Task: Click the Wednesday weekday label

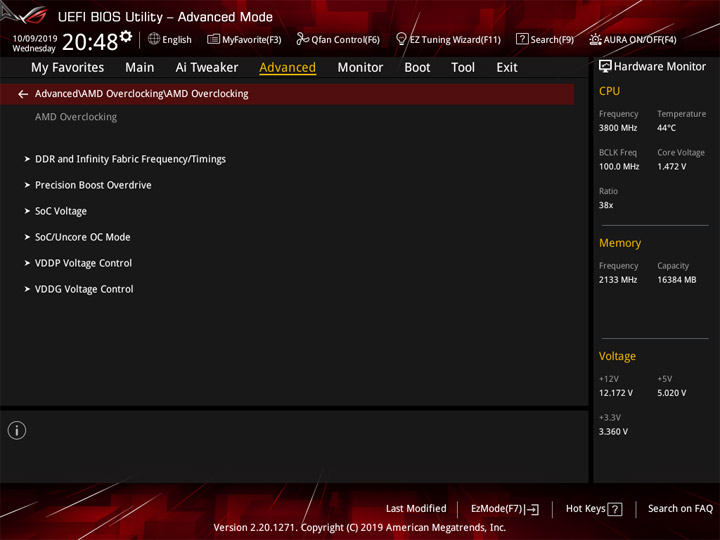Action: coord(34,49)
